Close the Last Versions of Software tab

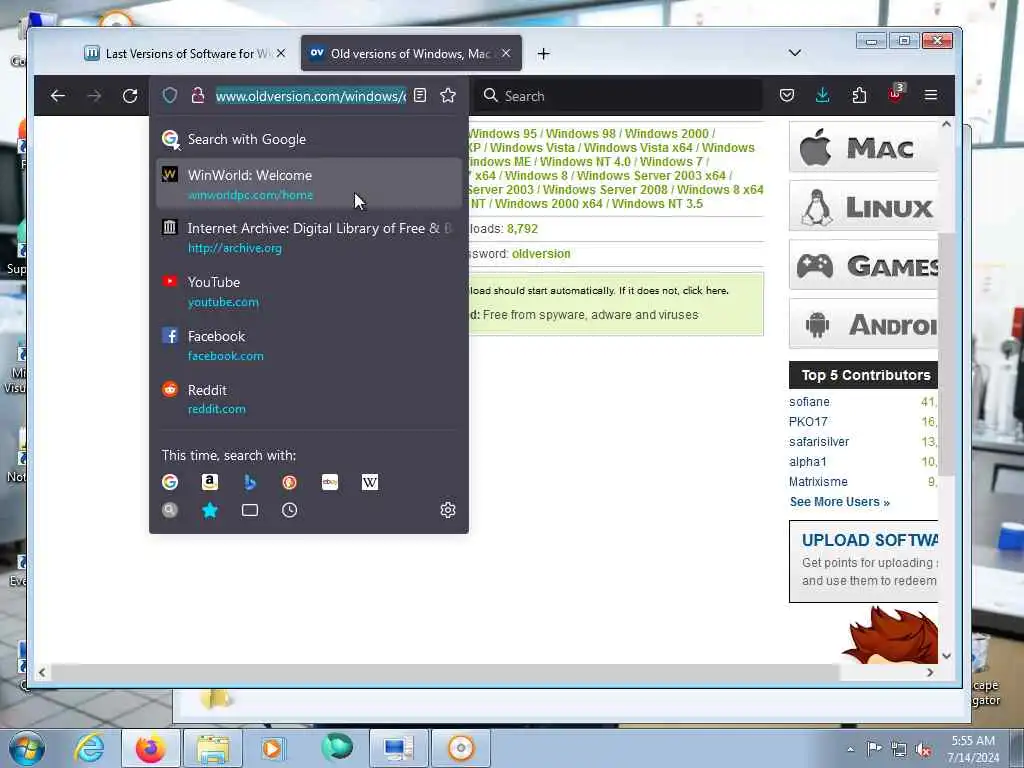point(281,53)
